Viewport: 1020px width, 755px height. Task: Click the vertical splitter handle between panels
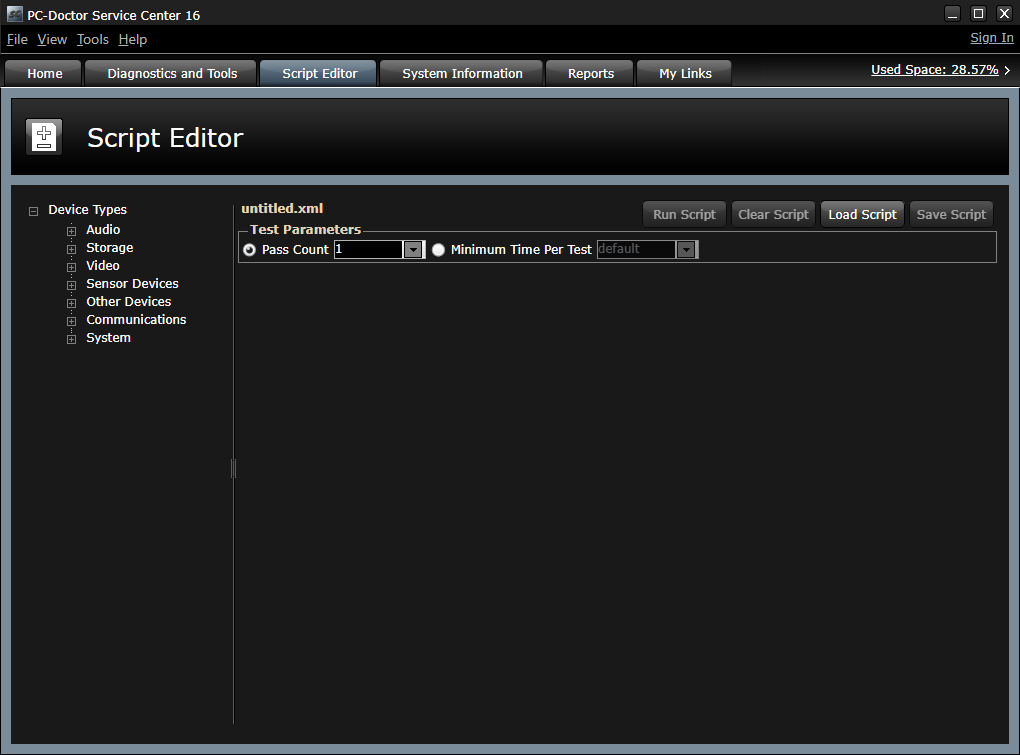pyautogui.click(x=233, y=468)
